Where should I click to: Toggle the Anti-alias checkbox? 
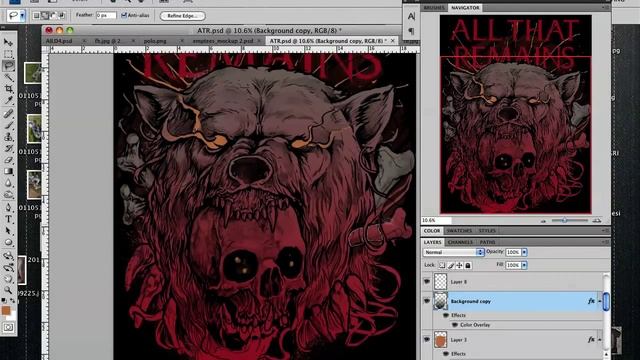(x=124, y=16)
